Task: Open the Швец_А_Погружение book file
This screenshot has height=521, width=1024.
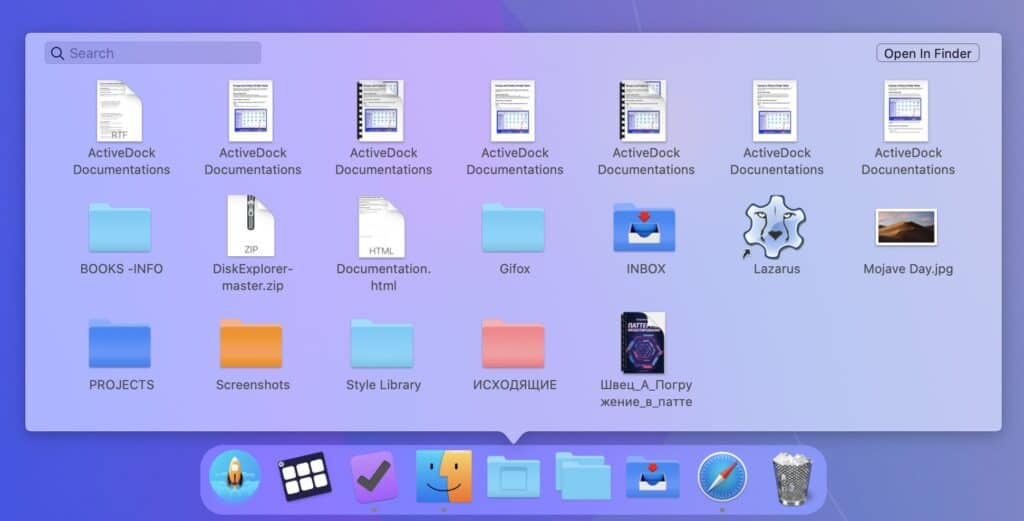Action: [643, 343]
